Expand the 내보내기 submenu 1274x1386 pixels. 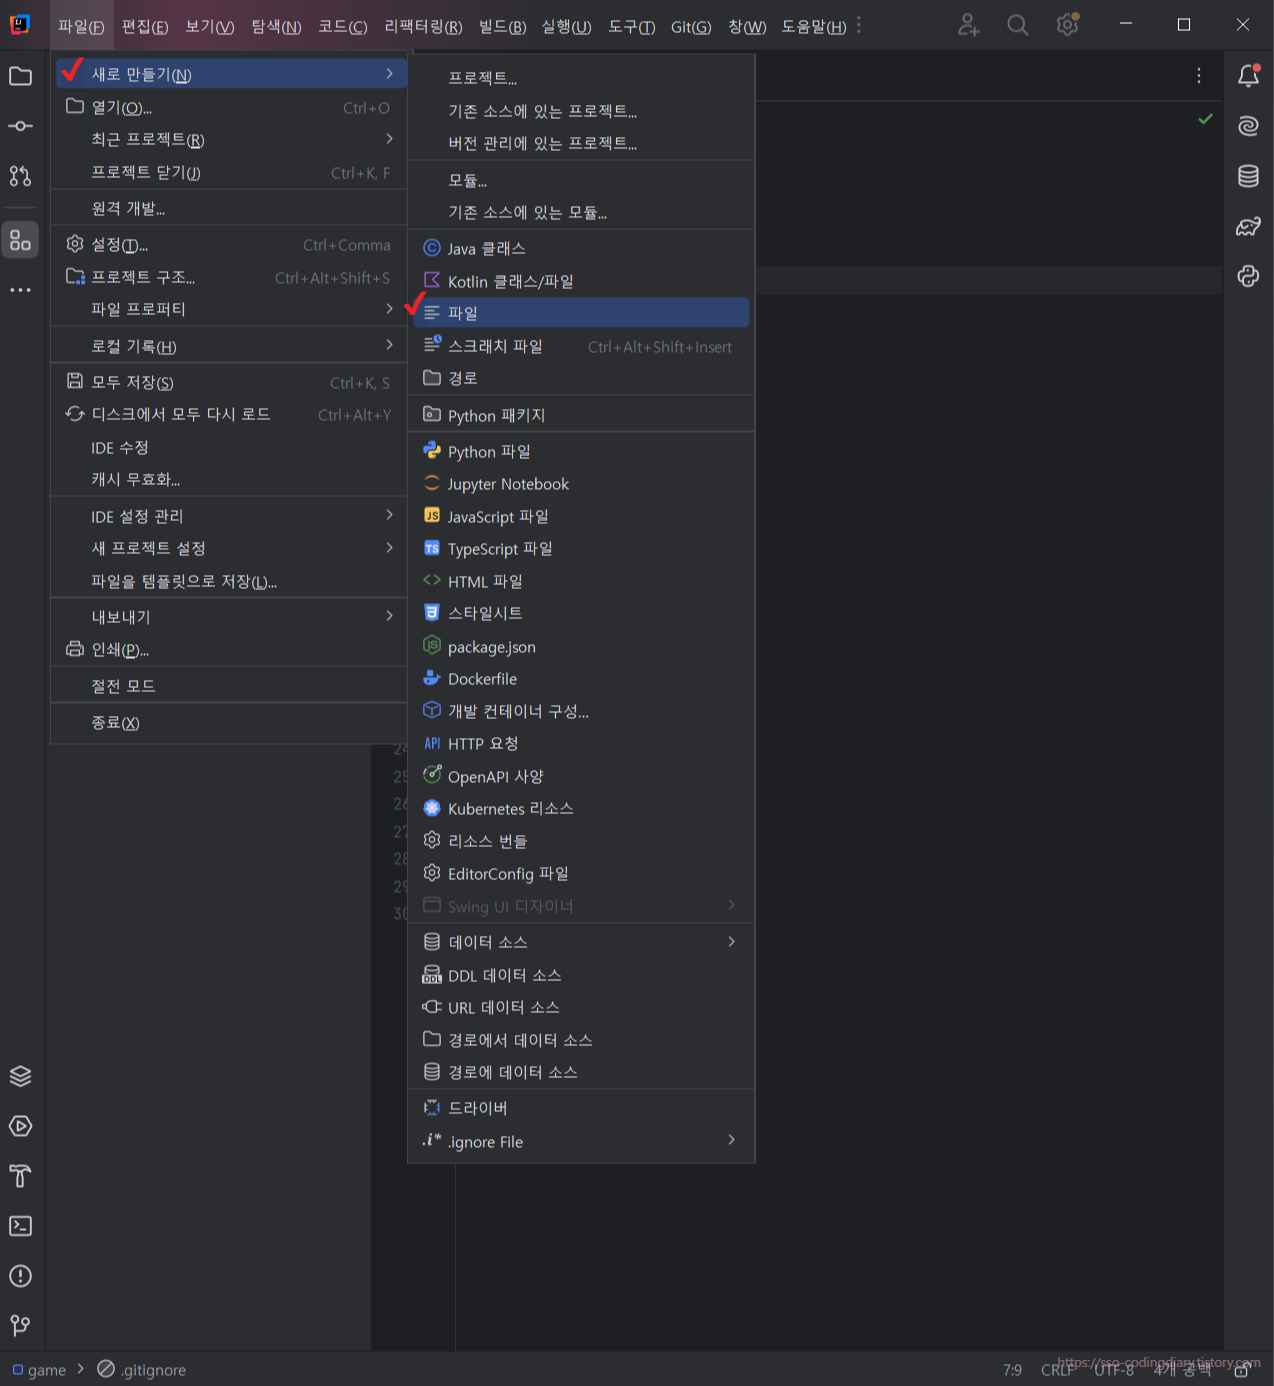point(231,617)
